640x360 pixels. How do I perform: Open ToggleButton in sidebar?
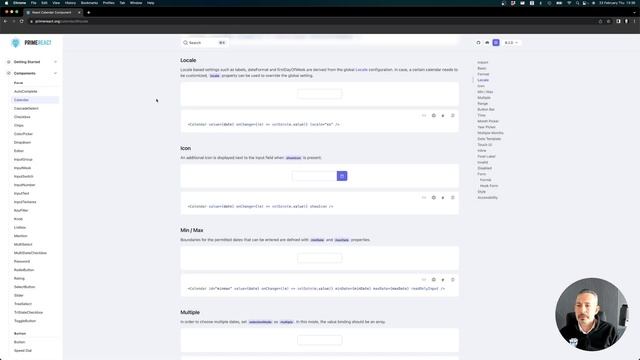pyautogui.click(x=25, y=321)
